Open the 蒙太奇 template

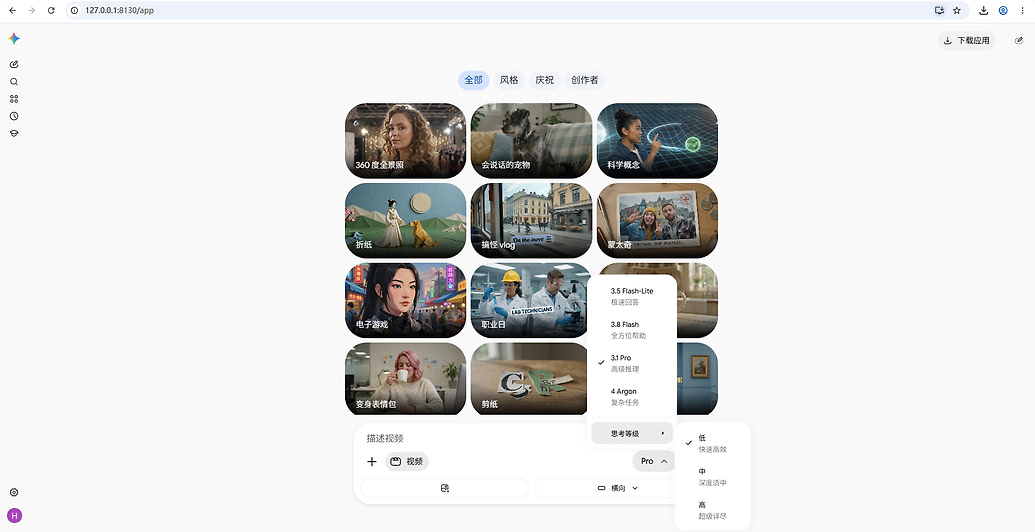click(657, 220)
